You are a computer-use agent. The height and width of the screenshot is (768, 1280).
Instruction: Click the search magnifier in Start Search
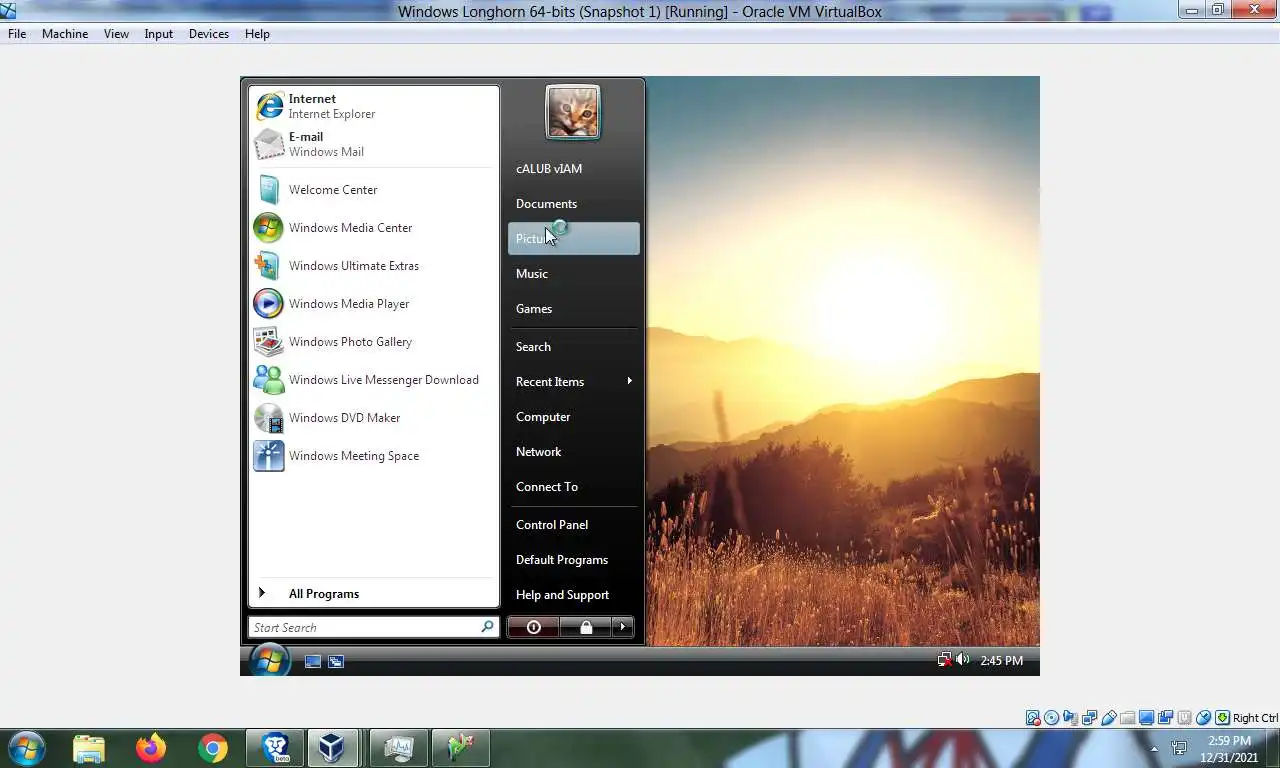tap(487, 627)
